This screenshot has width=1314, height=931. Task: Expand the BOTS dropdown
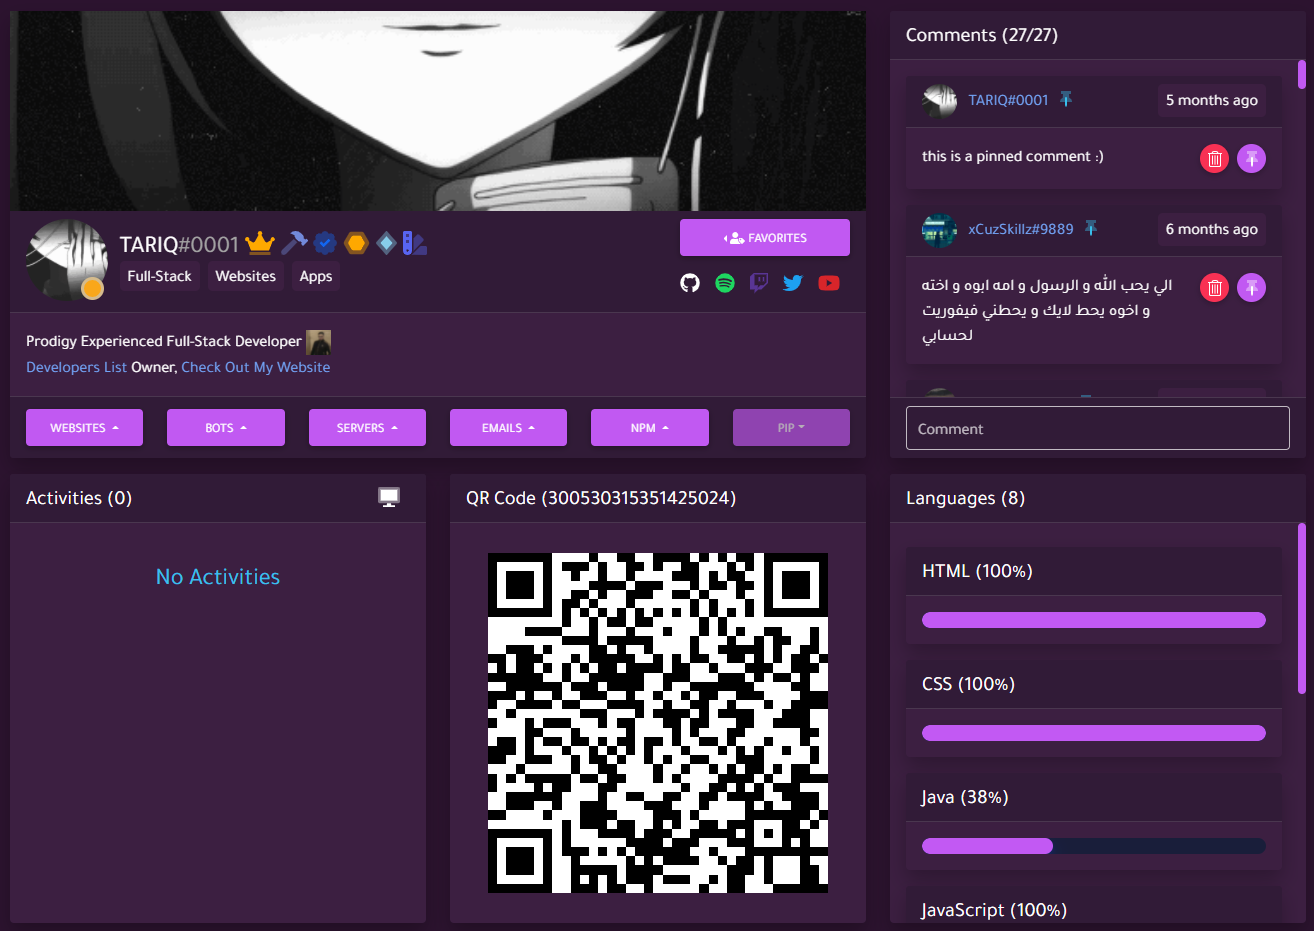[226, 427]
